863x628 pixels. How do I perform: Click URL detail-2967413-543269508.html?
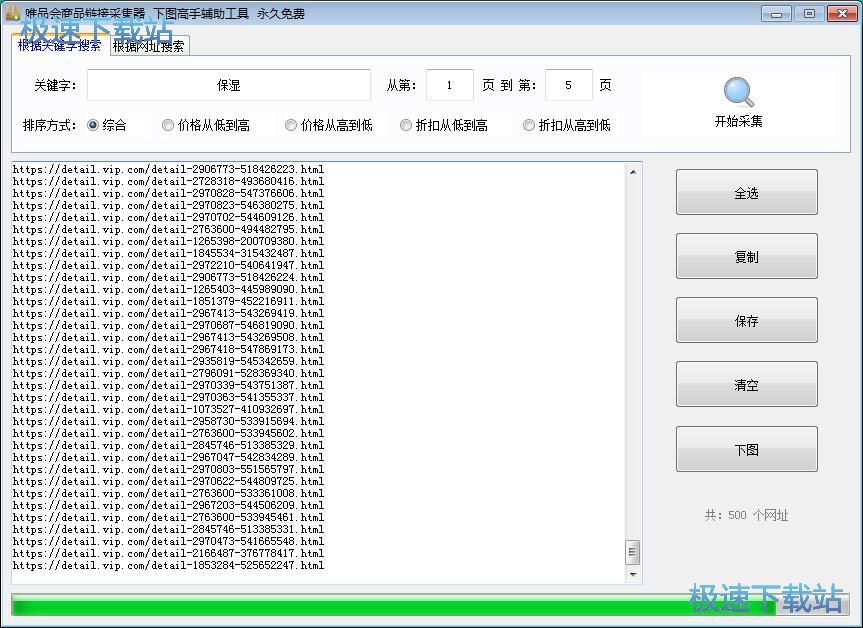pyautogui.click(x=168, y=337)
